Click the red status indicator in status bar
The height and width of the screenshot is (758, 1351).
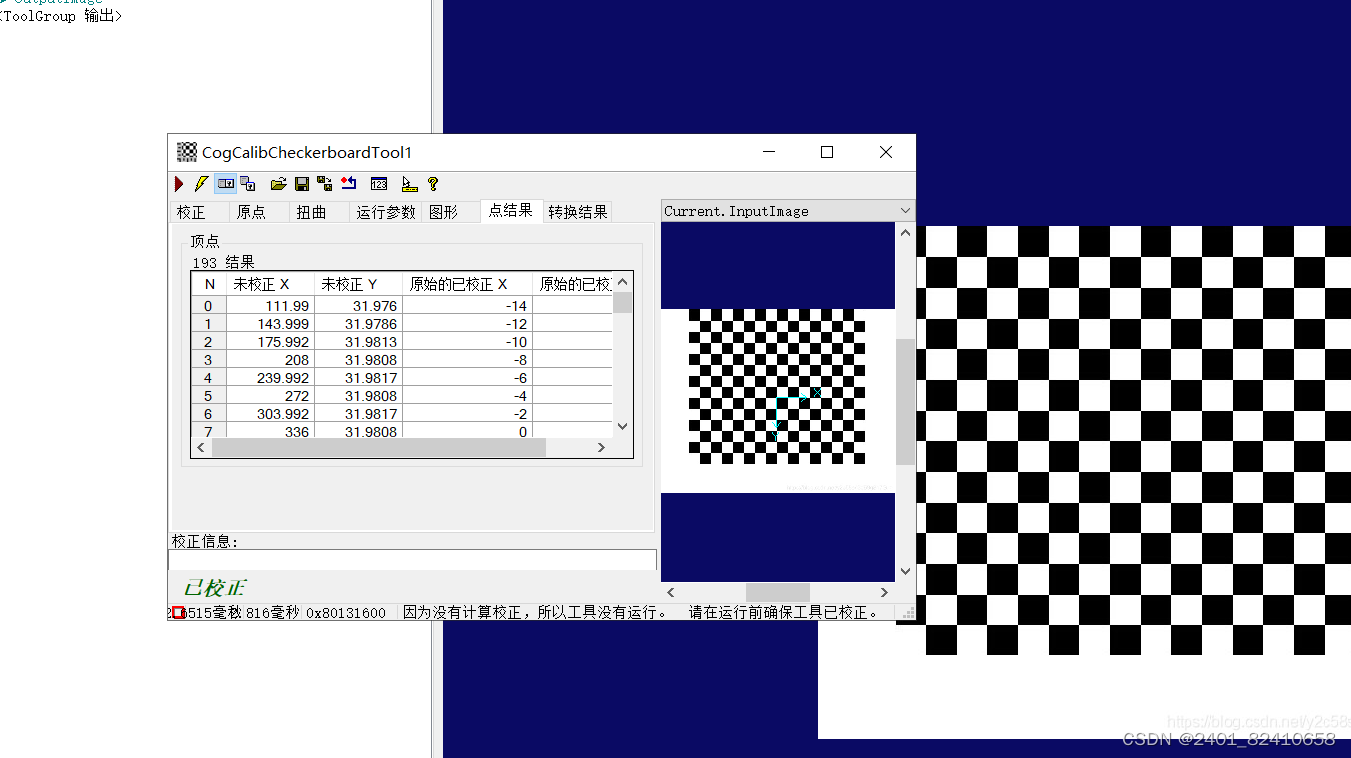[178, 612]
